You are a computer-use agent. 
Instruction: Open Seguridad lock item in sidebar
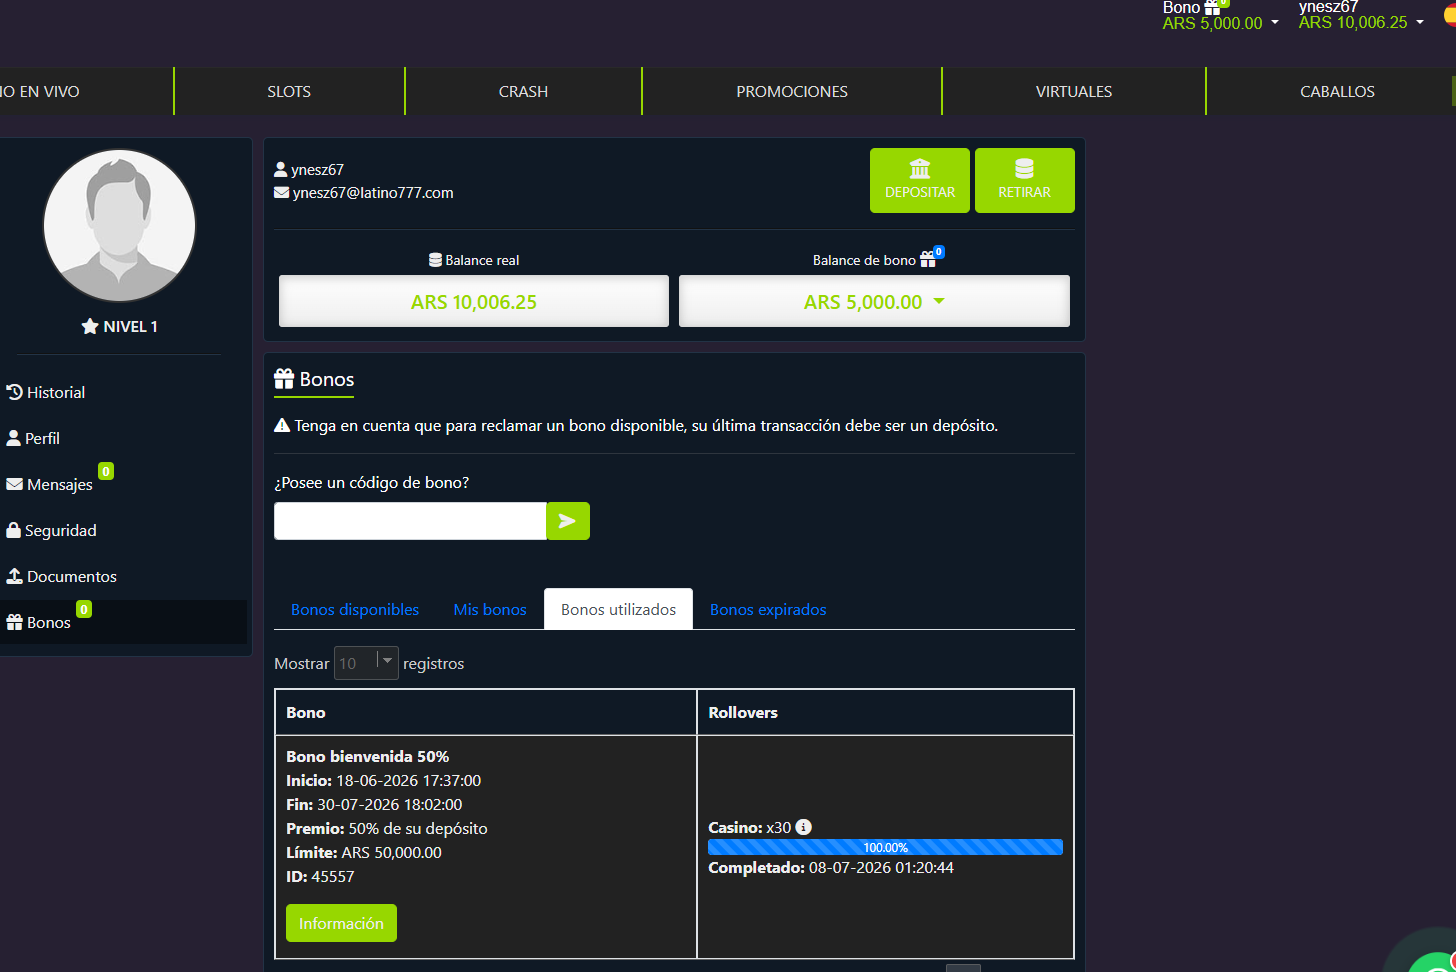pos(52,530)
